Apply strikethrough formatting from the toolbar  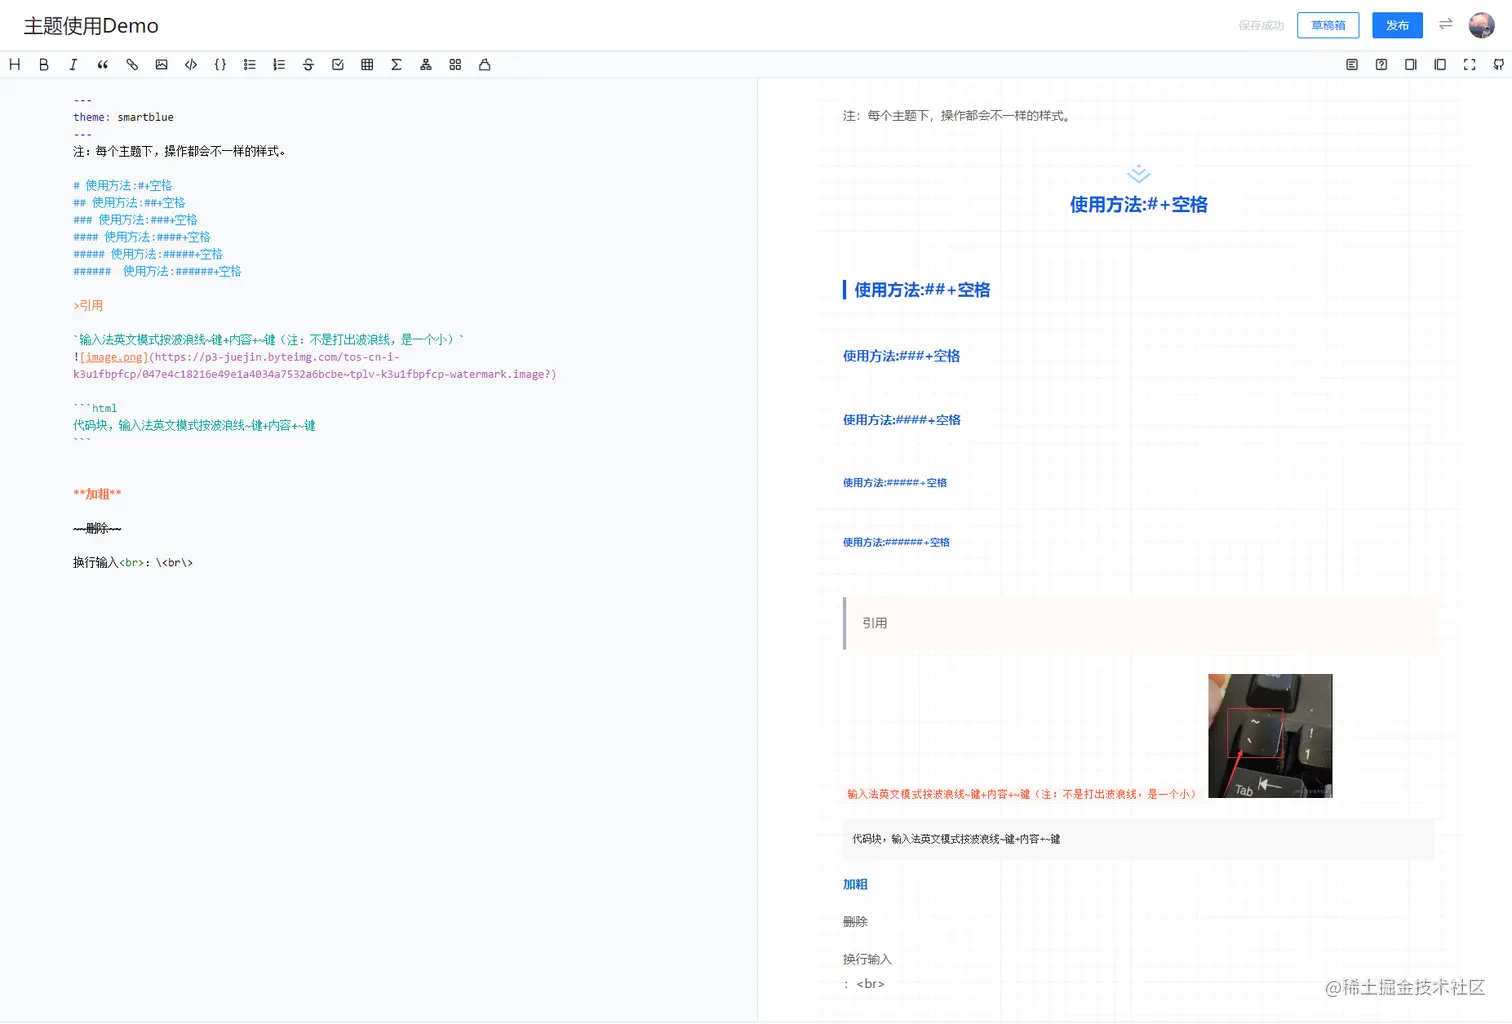(x=308, y=64)
